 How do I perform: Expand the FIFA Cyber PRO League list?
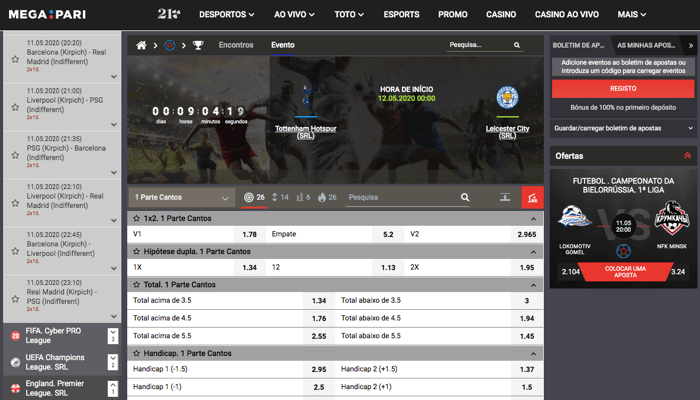(113, 336)
